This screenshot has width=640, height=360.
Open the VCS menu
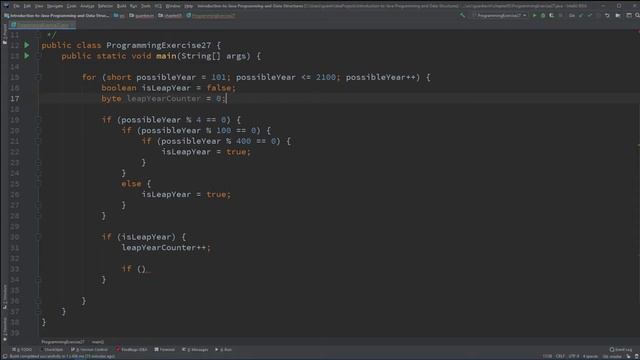point(158,6)
